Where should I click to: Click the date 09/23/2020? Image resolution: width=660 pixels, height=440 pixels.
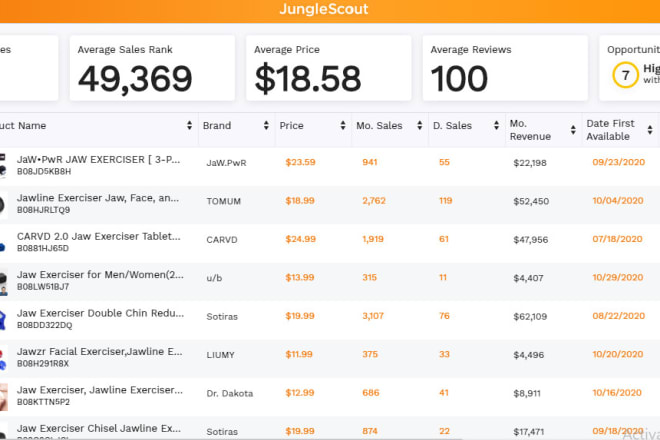(618, 162)
